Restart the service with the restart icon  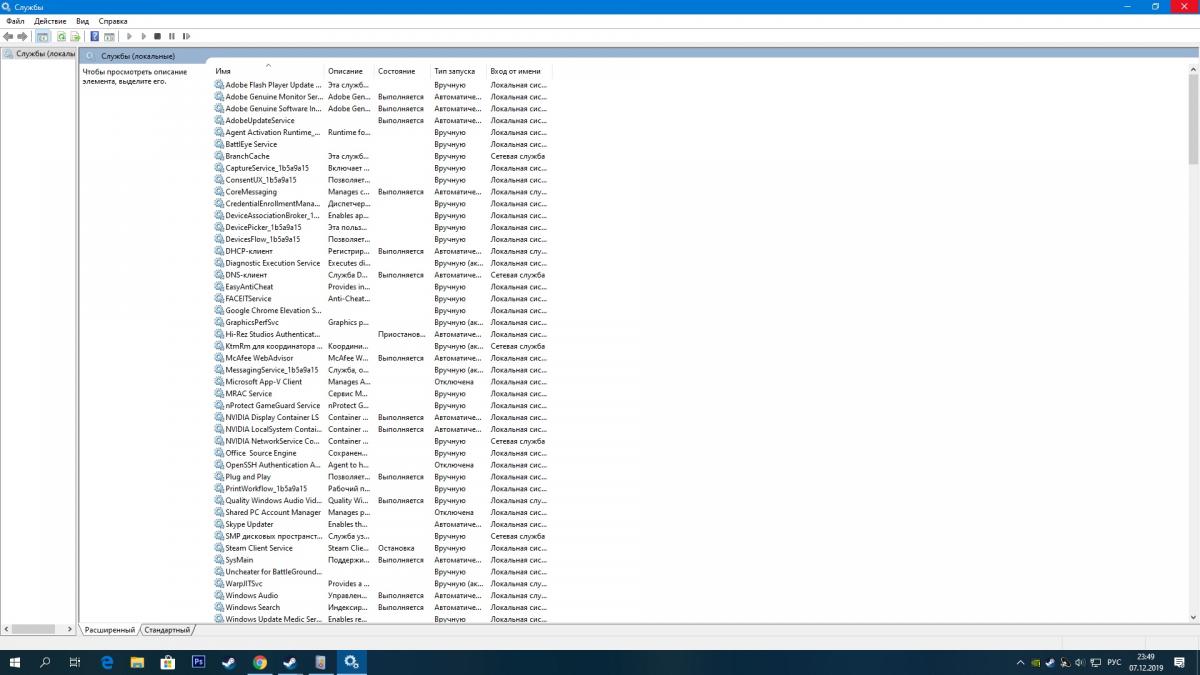point(186,36)
